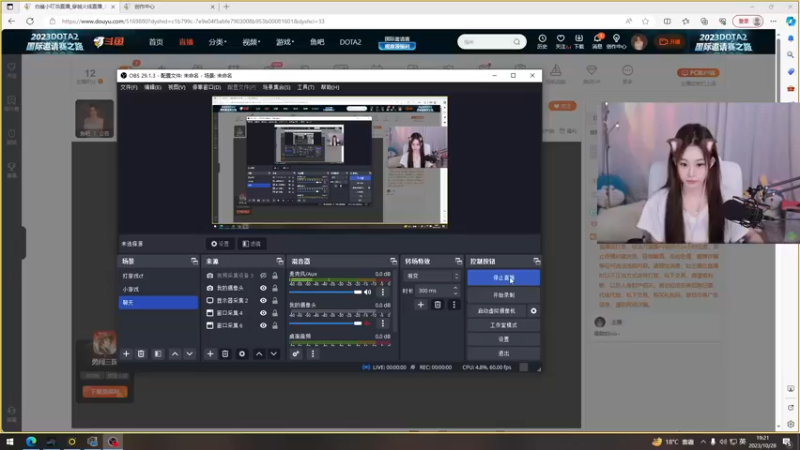This screenshot has width=800, height=450.
Task: Delete the transition with trash icon
Action: (x=437, y=305)
